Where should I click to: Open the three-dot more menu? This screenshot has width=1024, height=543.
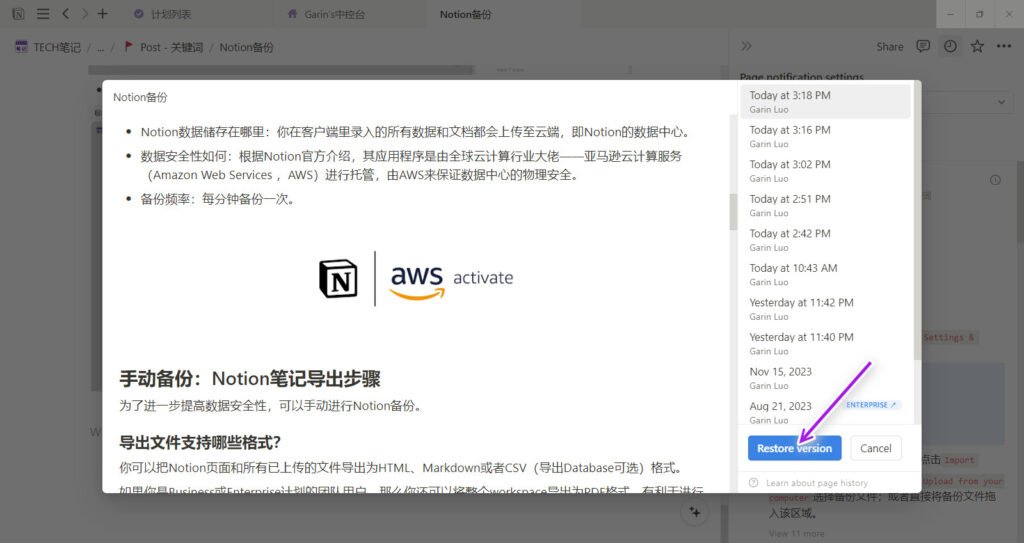(1004, 46)
